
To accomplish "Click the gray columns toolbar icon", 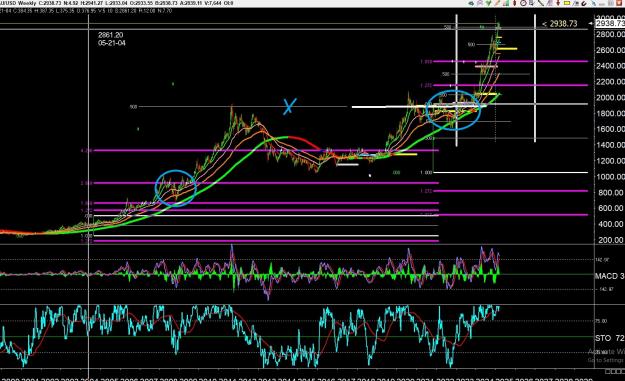I will [x=611, y=3].
